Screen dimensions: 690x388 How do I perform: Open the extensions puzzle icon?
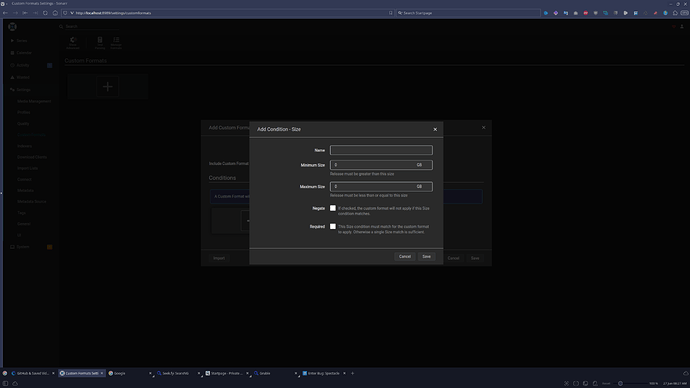[675, 13]
